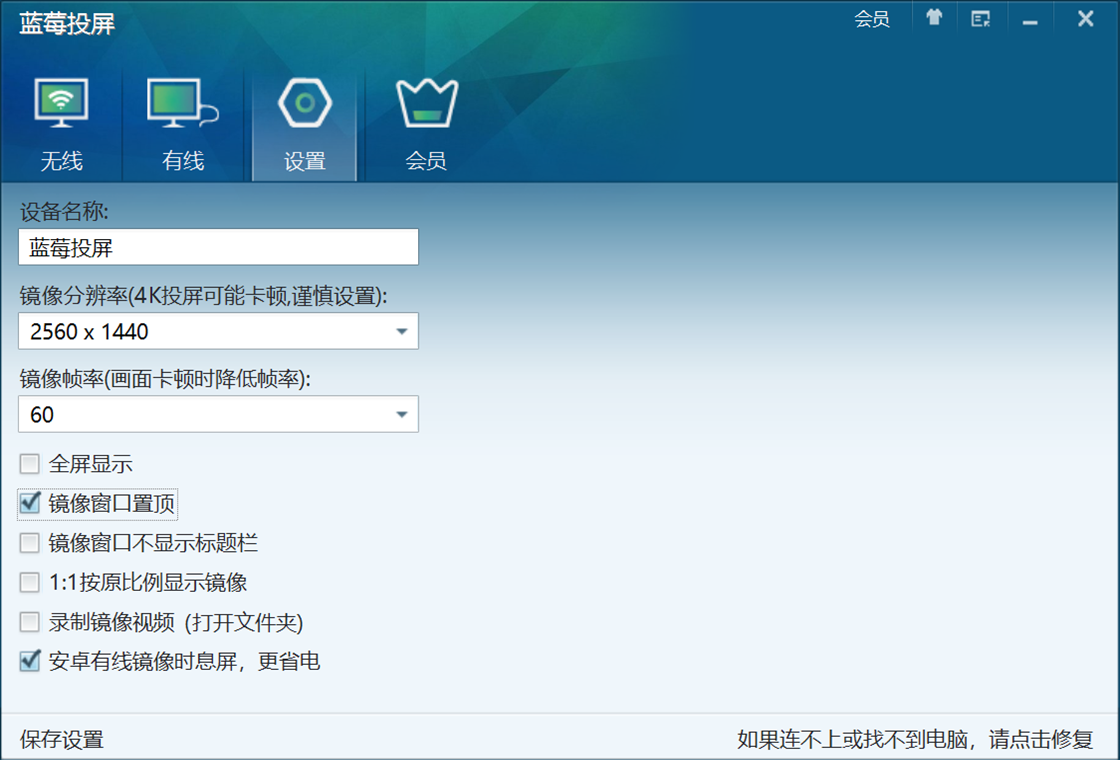1120x760 pixels.
Task: Click the wired connection monitor icon
Action: [x=182, y=103]
